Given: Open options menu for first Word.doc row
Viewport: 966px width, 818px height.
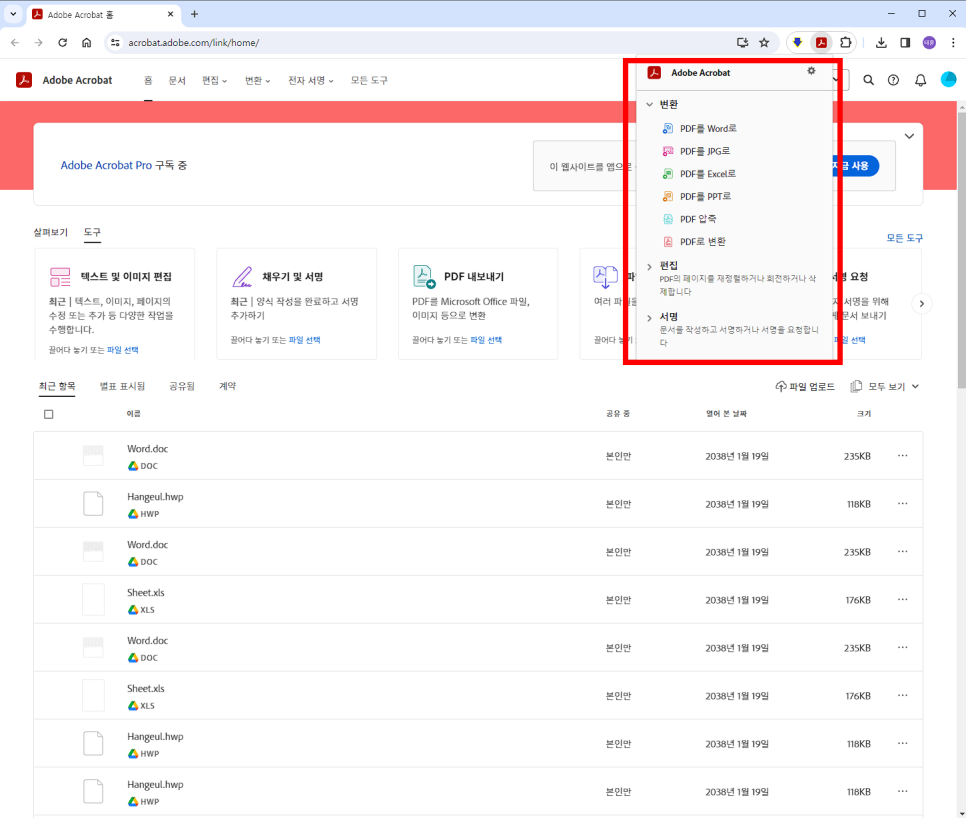Looking at the screenshot, I should (903, 456).
